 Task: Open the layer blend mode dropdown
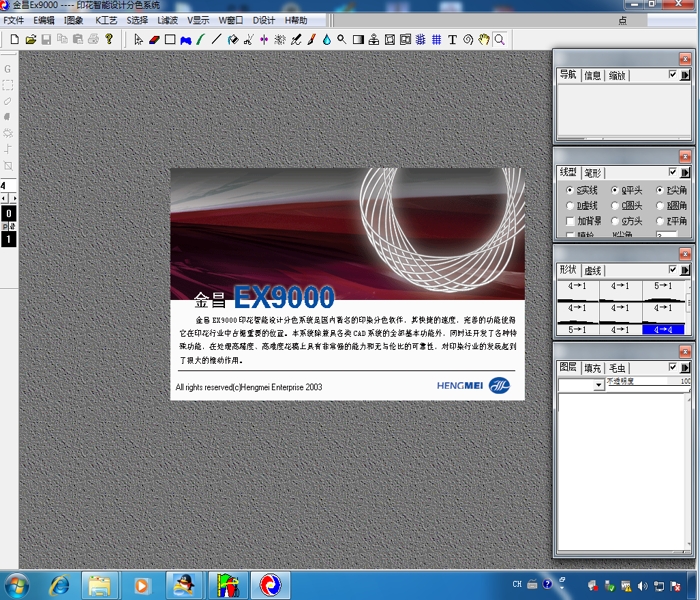(598, 384)
